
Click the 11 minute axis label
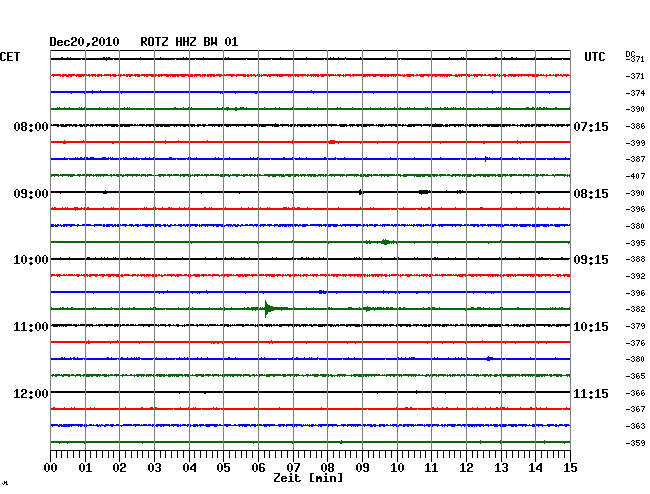click(431, 468)
